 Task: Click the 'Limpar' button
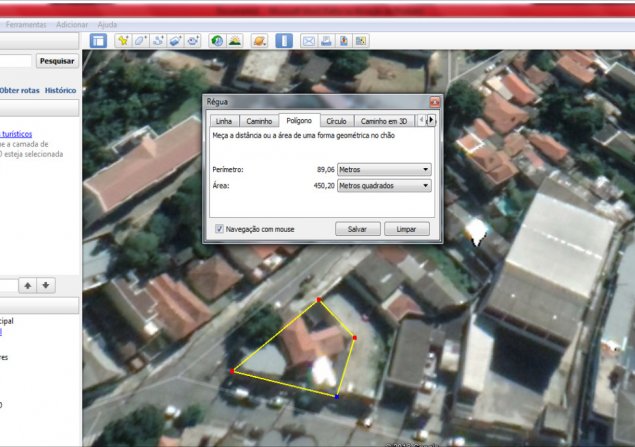(406, 229)
